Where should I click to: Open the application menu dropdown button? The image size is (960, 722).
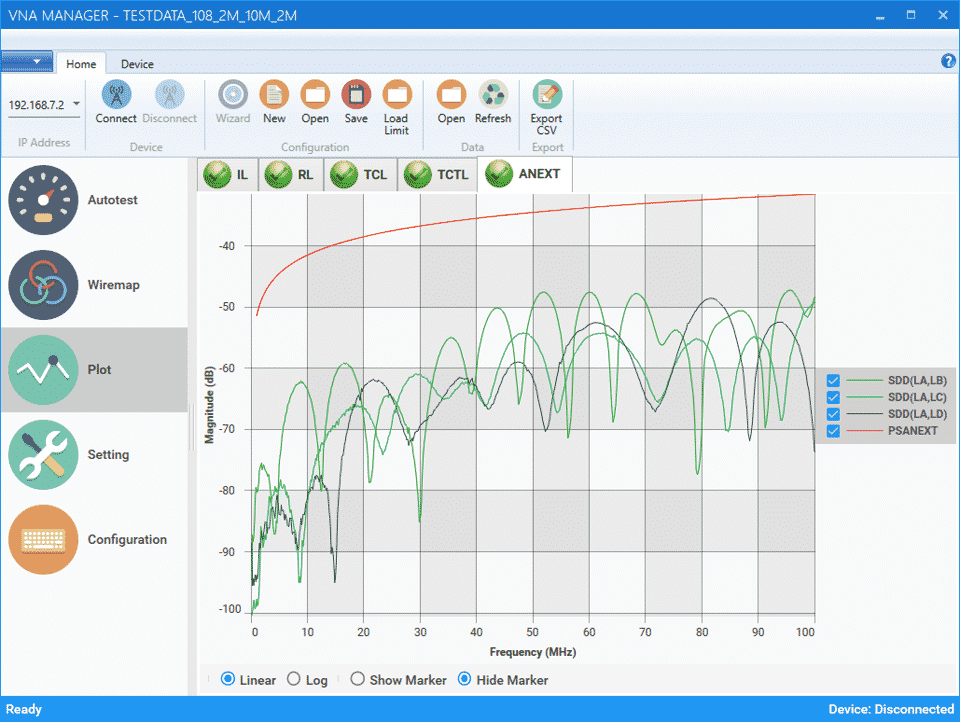pos(27,61)
